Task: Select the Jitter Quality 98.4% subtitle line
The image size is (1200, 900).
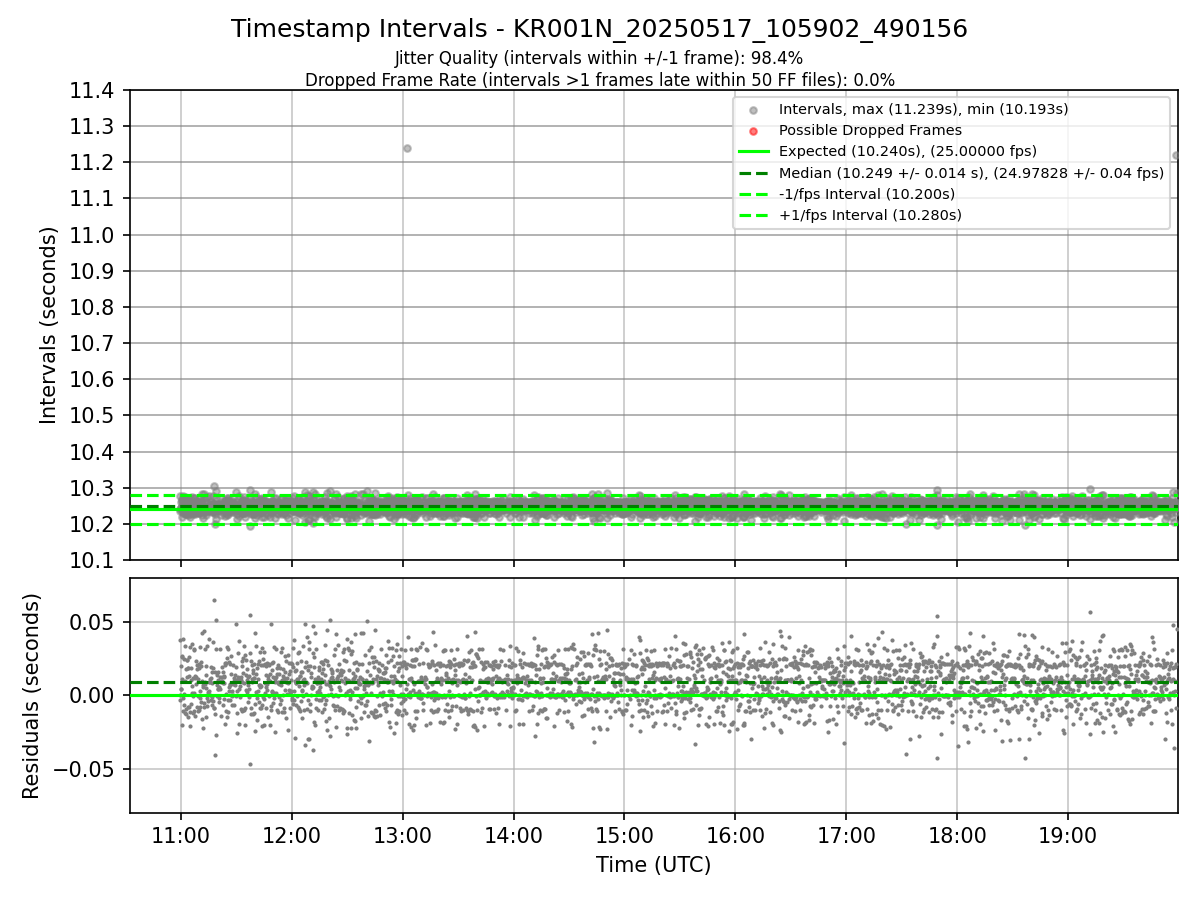Action: click(599, 58)
